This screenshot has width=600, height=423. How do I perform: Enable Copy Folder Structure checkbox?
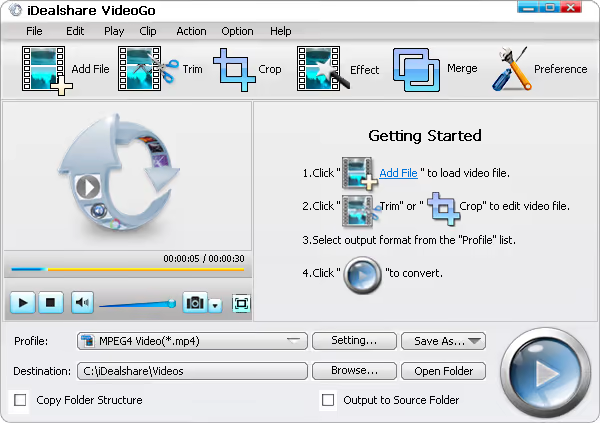tap(21, 400)
